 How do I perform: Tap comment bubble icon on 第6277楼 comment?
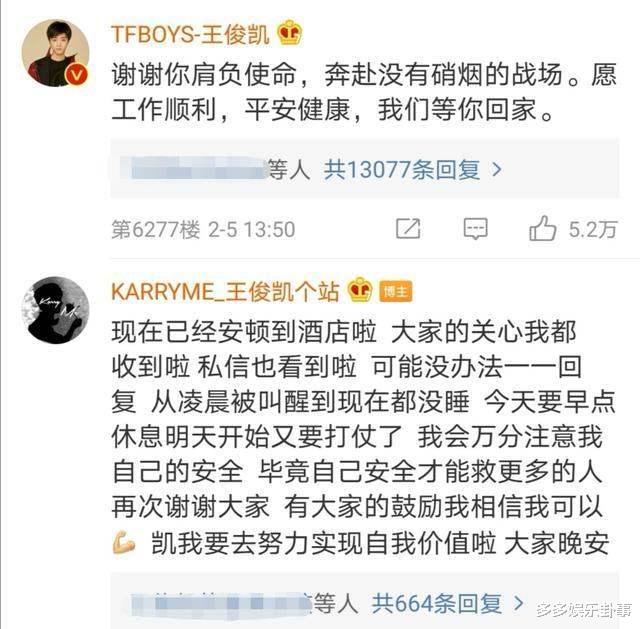point(476,229)
